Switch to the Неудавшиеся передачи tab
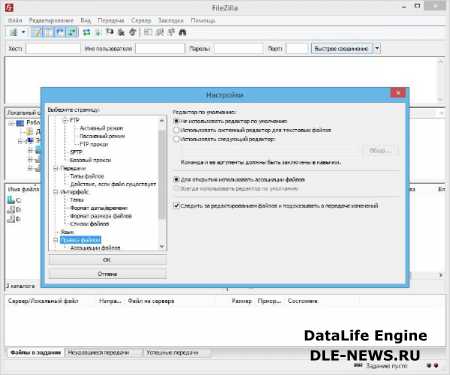This screenshot has height=375, width=450. pos(98,352)
